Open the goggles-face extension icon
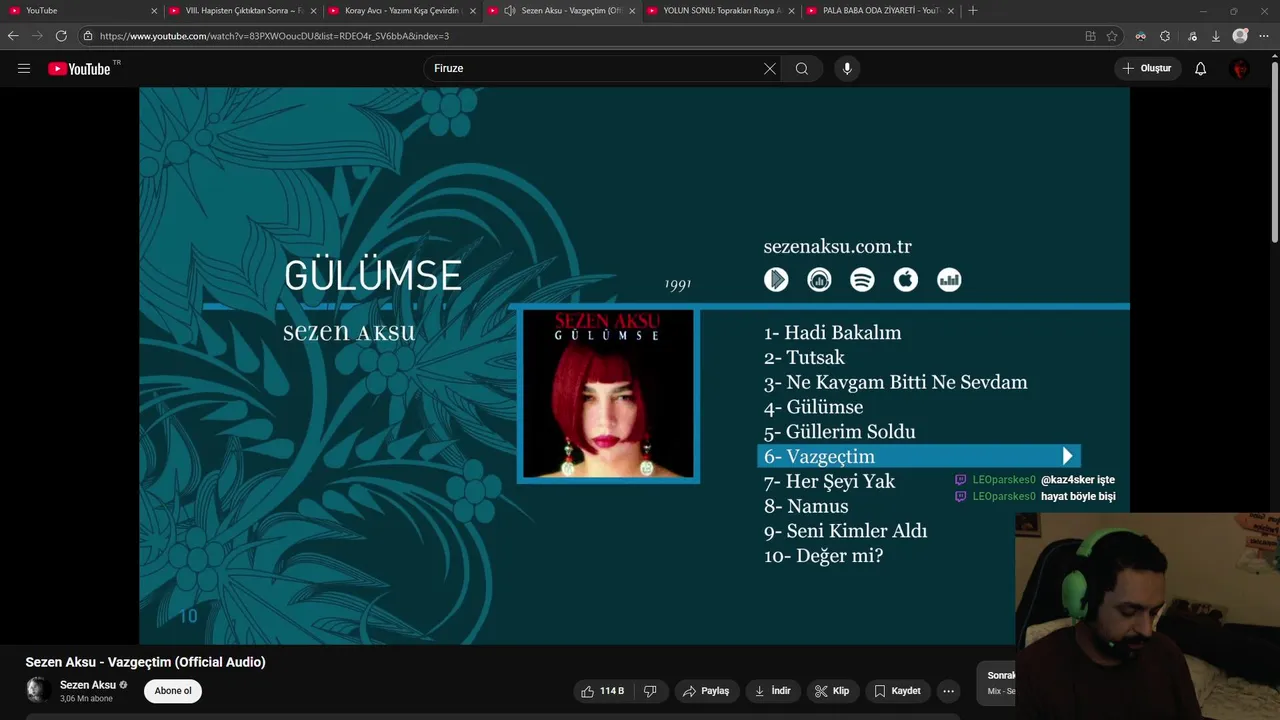1280x720 pixels. (x=1140, y=36)
